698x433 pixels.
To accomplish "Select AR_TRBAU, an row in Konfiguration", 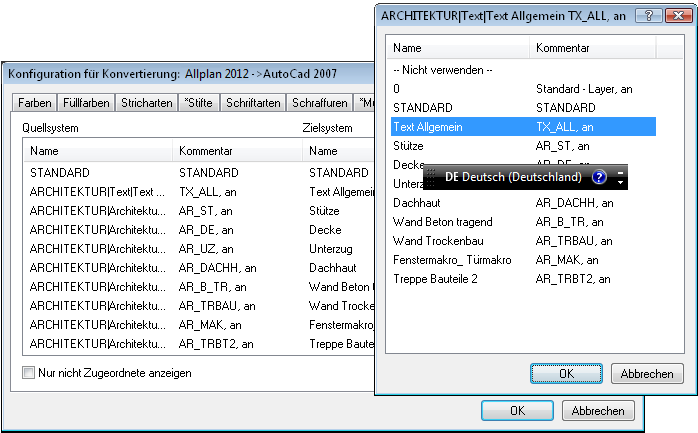I will (199, 306).
